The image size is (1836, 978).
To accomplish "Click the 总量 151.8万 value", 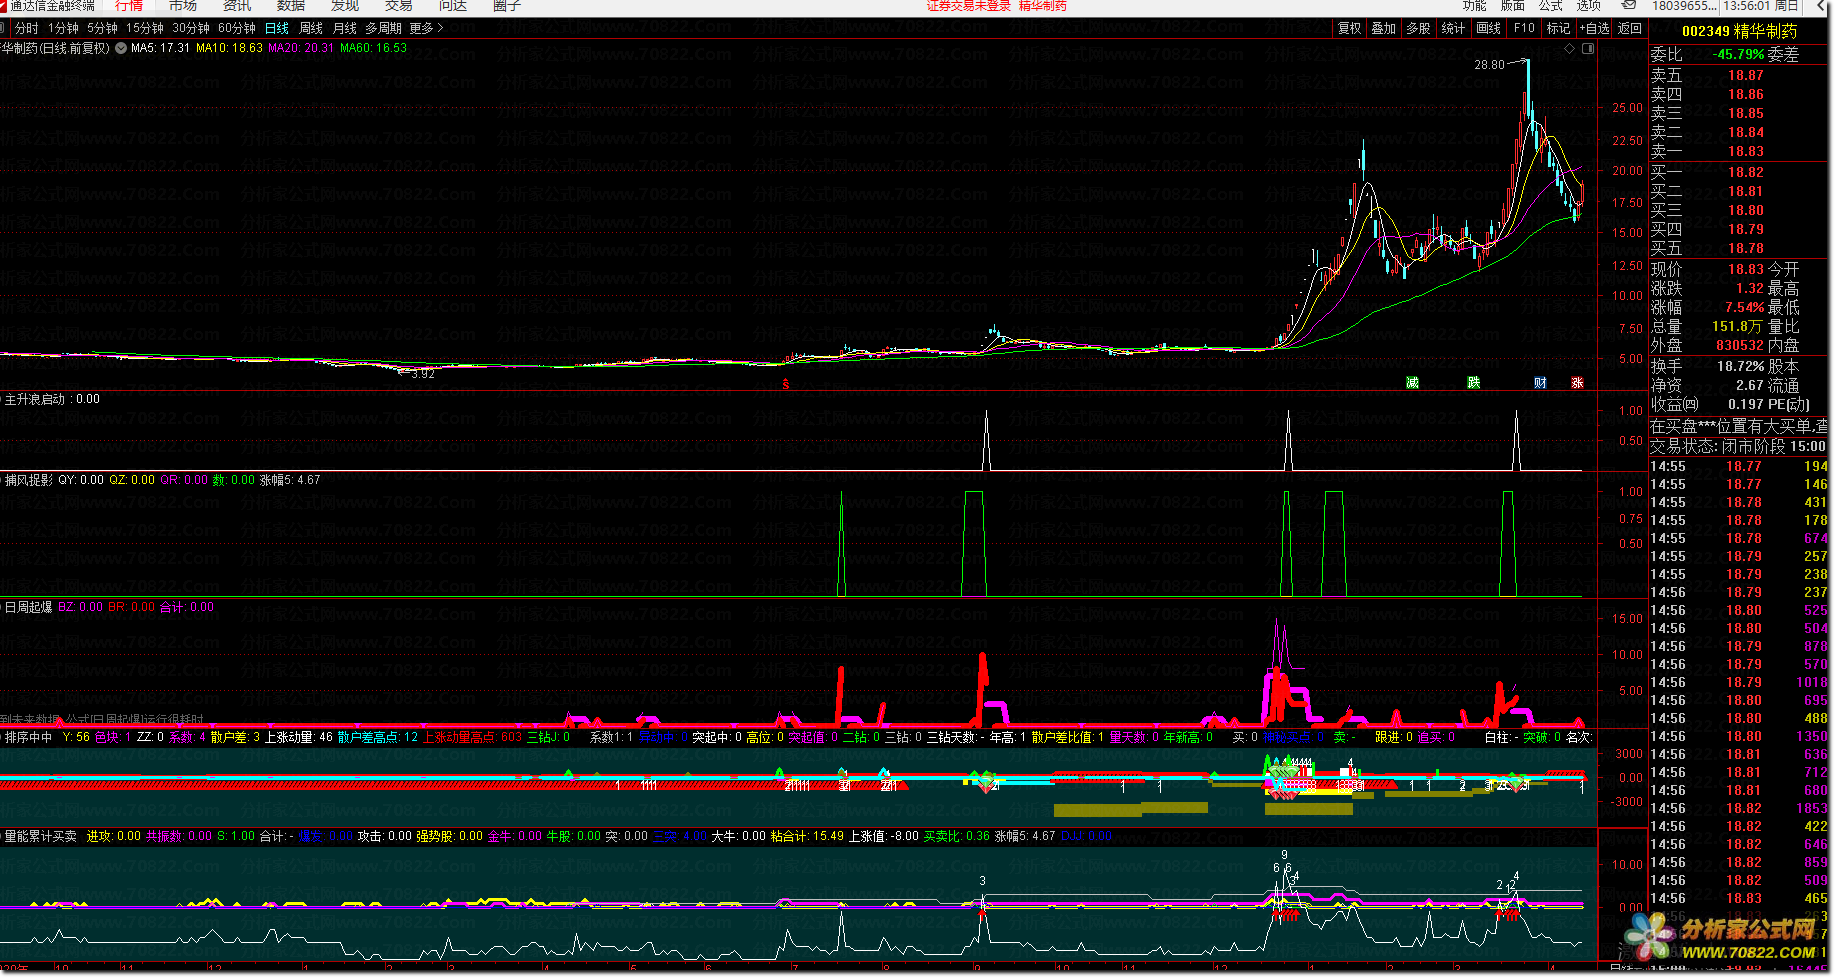I will (x=1737, y=326).
